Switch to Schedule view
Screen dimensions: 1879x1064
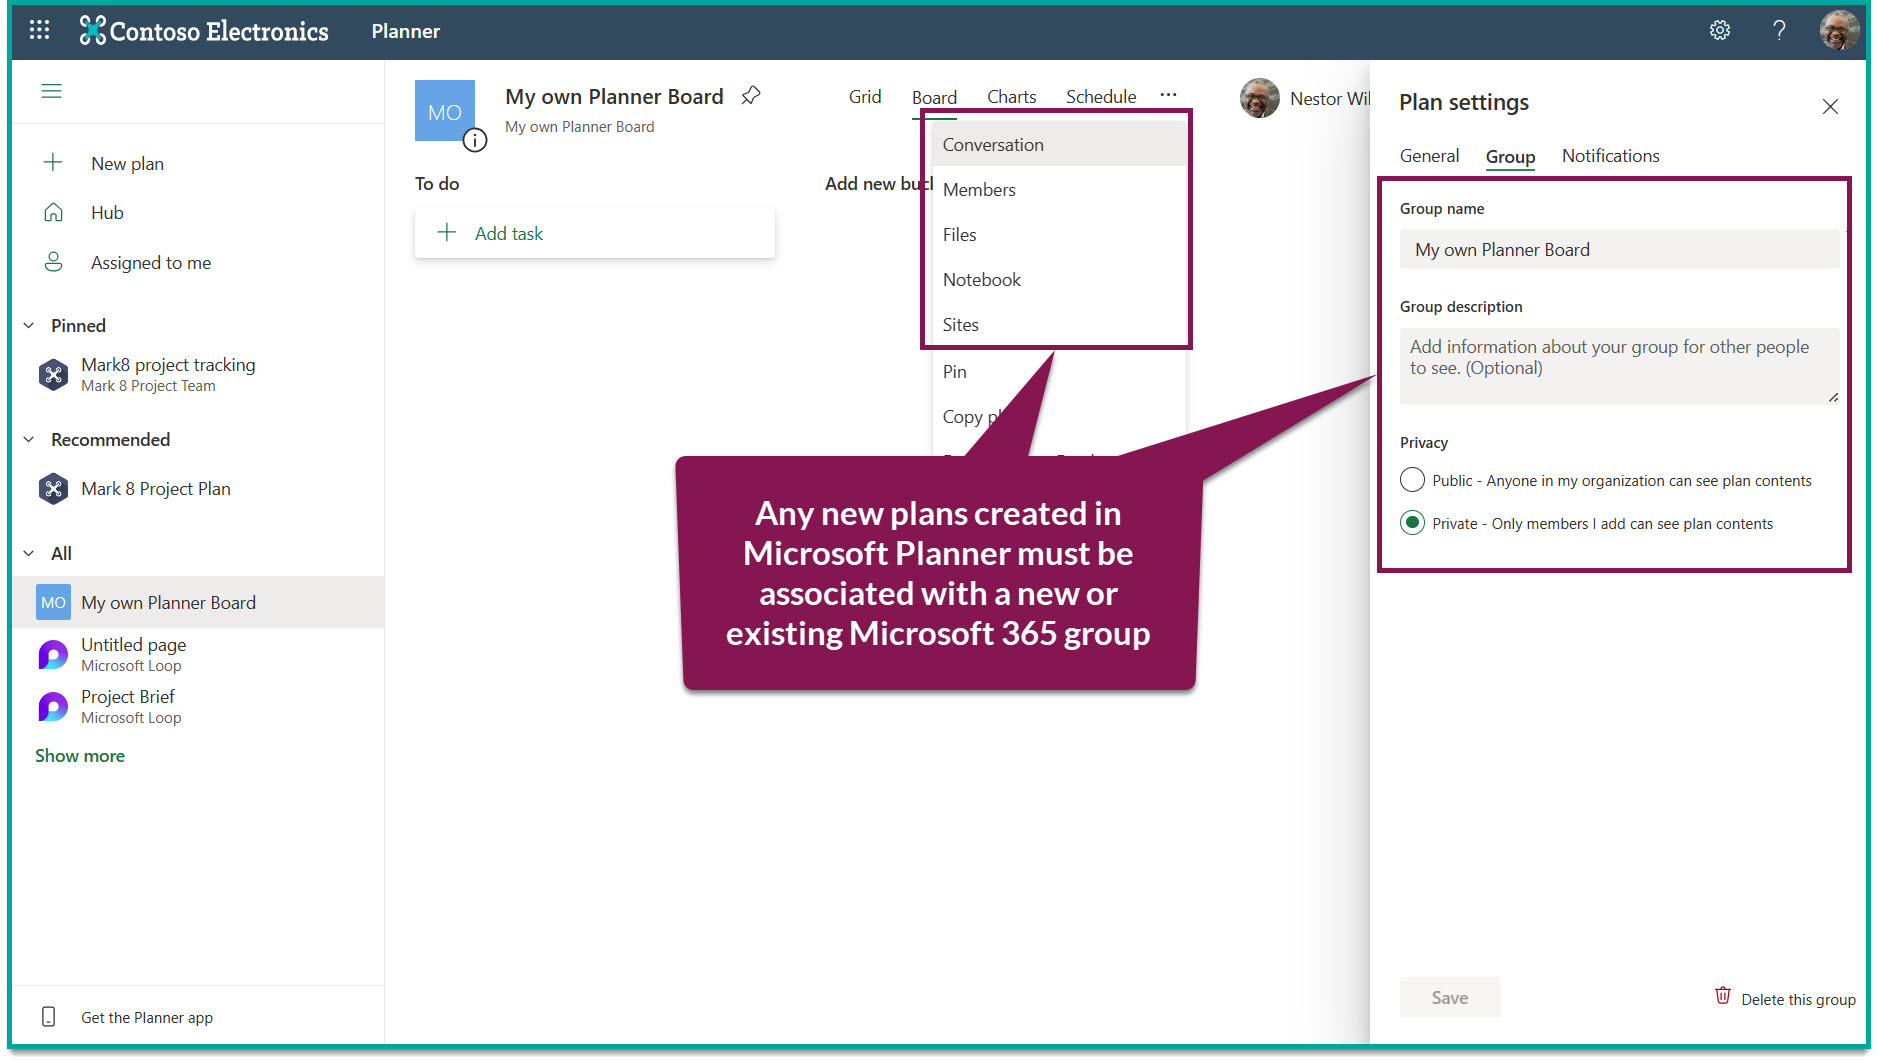(1101, 96)
